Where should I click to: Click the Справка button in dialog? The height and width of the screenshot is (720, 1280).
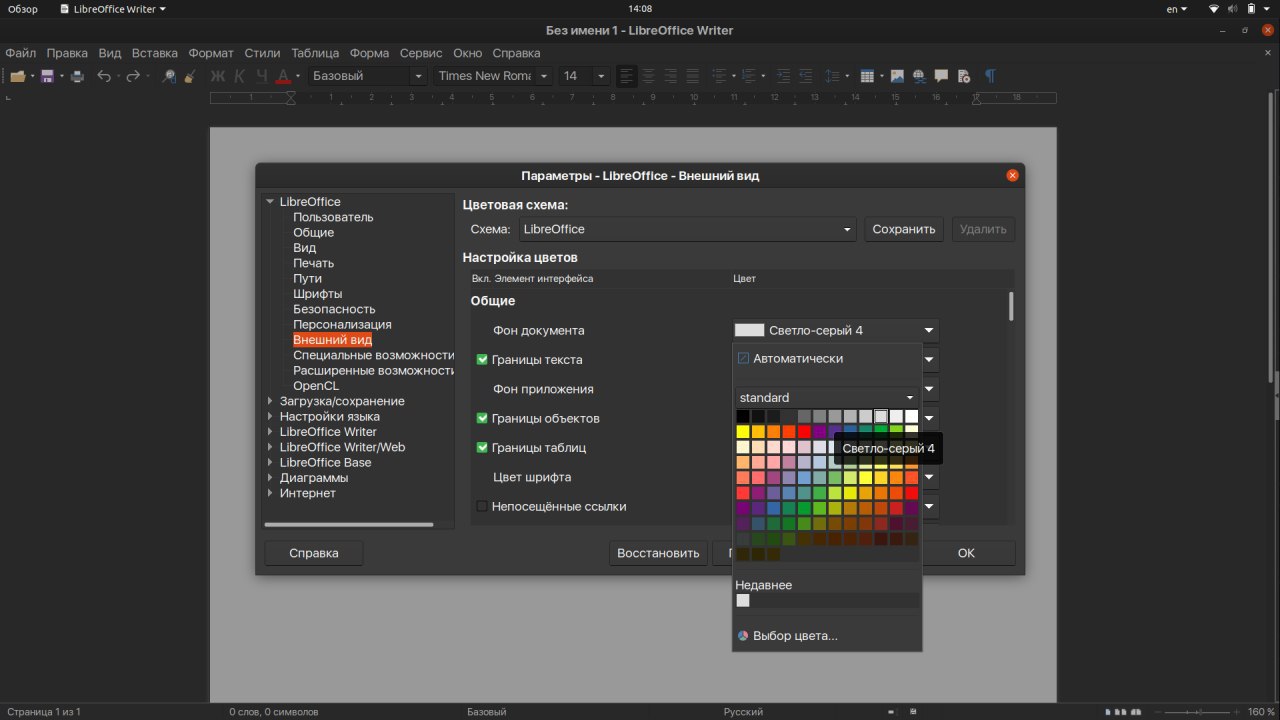[x=314, y=553]
